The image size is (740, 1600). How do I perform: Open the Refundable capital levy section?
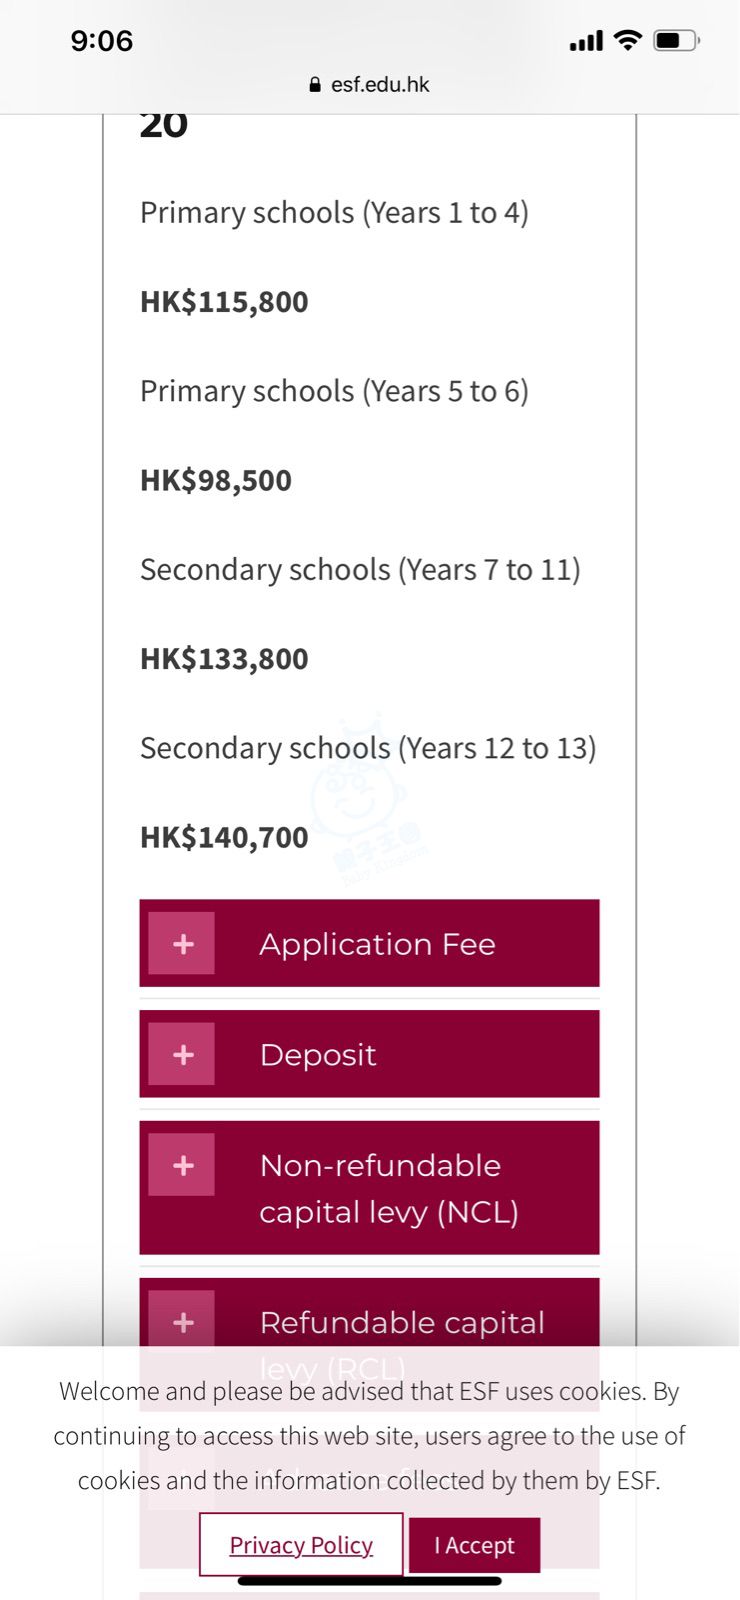point(402,1322)
